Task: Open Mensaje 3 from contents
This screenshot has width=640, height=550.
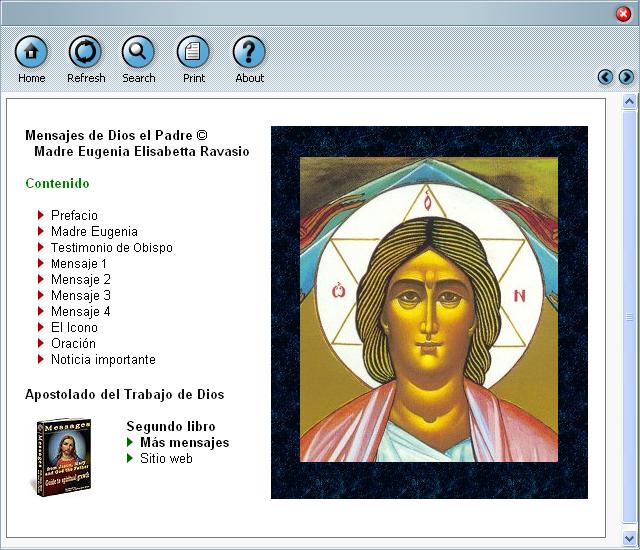Action: [x=80, y=295]
